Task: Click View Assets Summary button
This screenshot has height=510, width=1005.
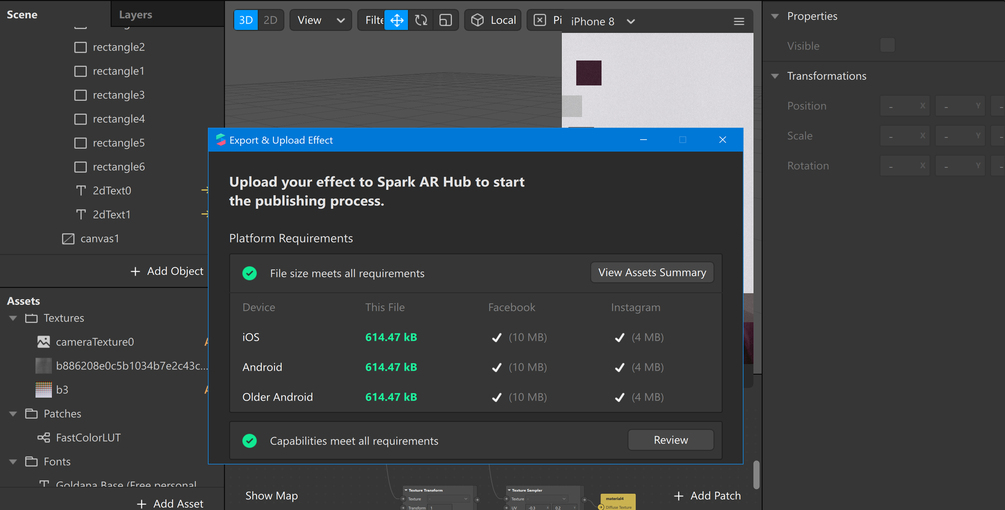Action: pyautogui.click(x=652, y=272)
